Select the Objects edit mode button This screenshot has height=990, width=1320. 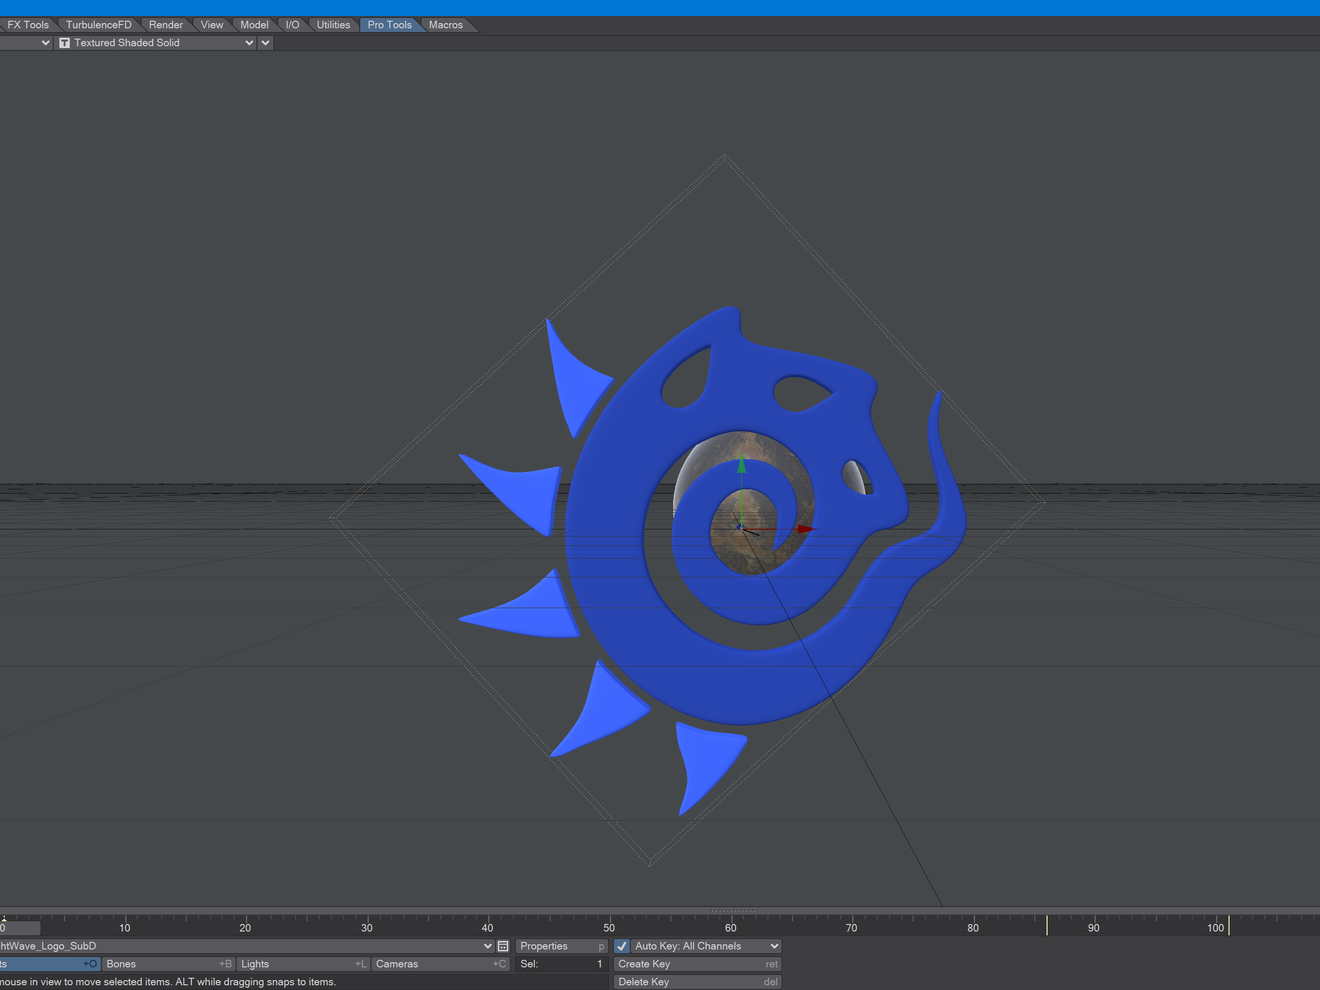50,964
